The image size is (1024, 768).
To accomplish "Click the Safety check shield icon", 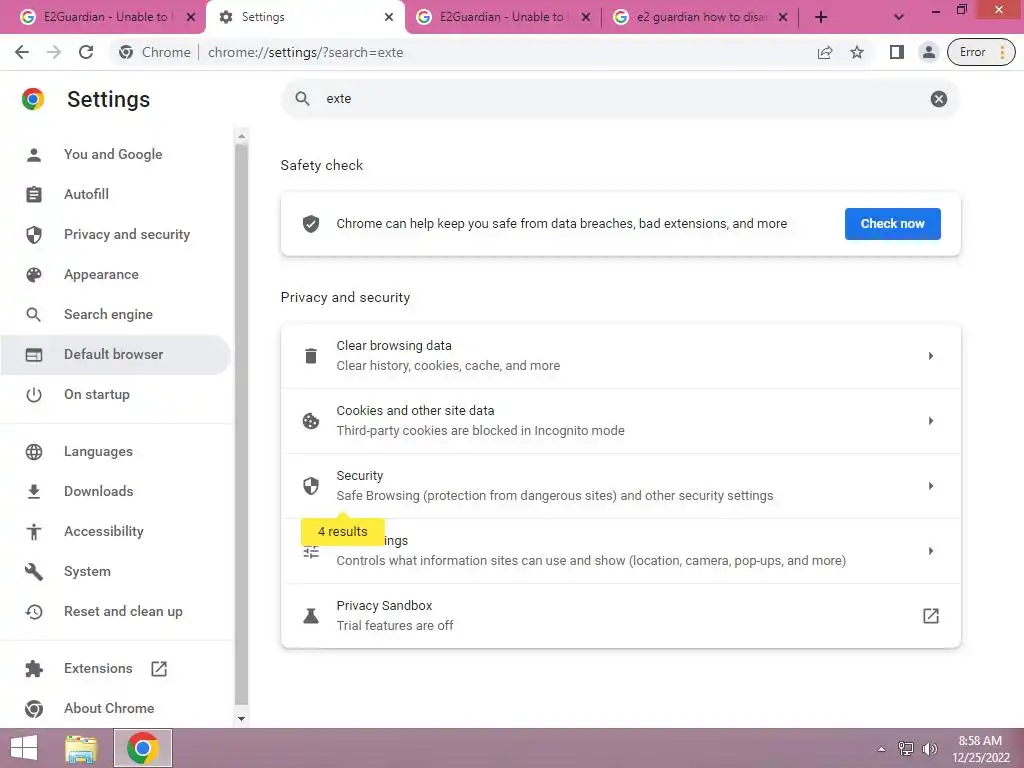I will 311,224.
